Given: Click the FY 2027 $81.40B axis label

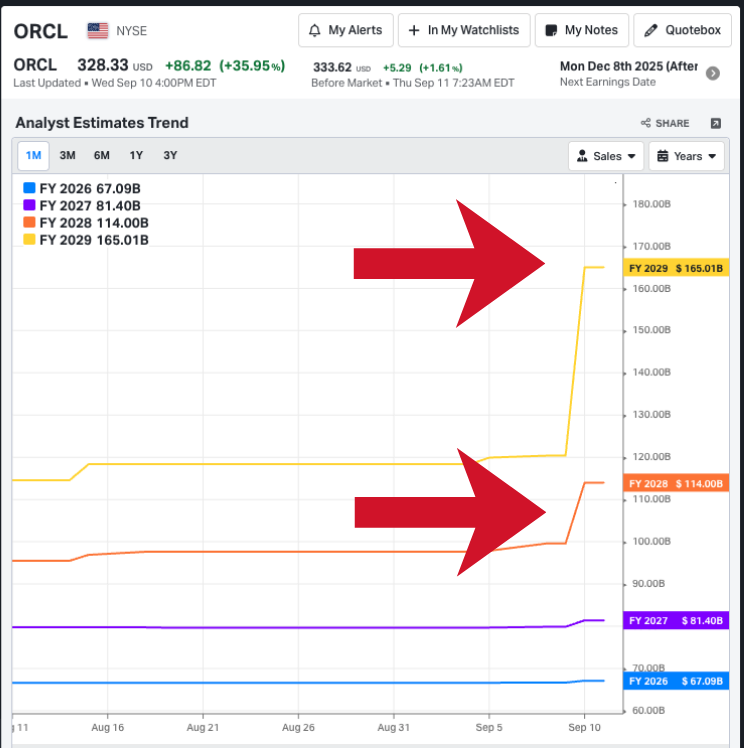Looking at the screenshot, I should (676, 621).
